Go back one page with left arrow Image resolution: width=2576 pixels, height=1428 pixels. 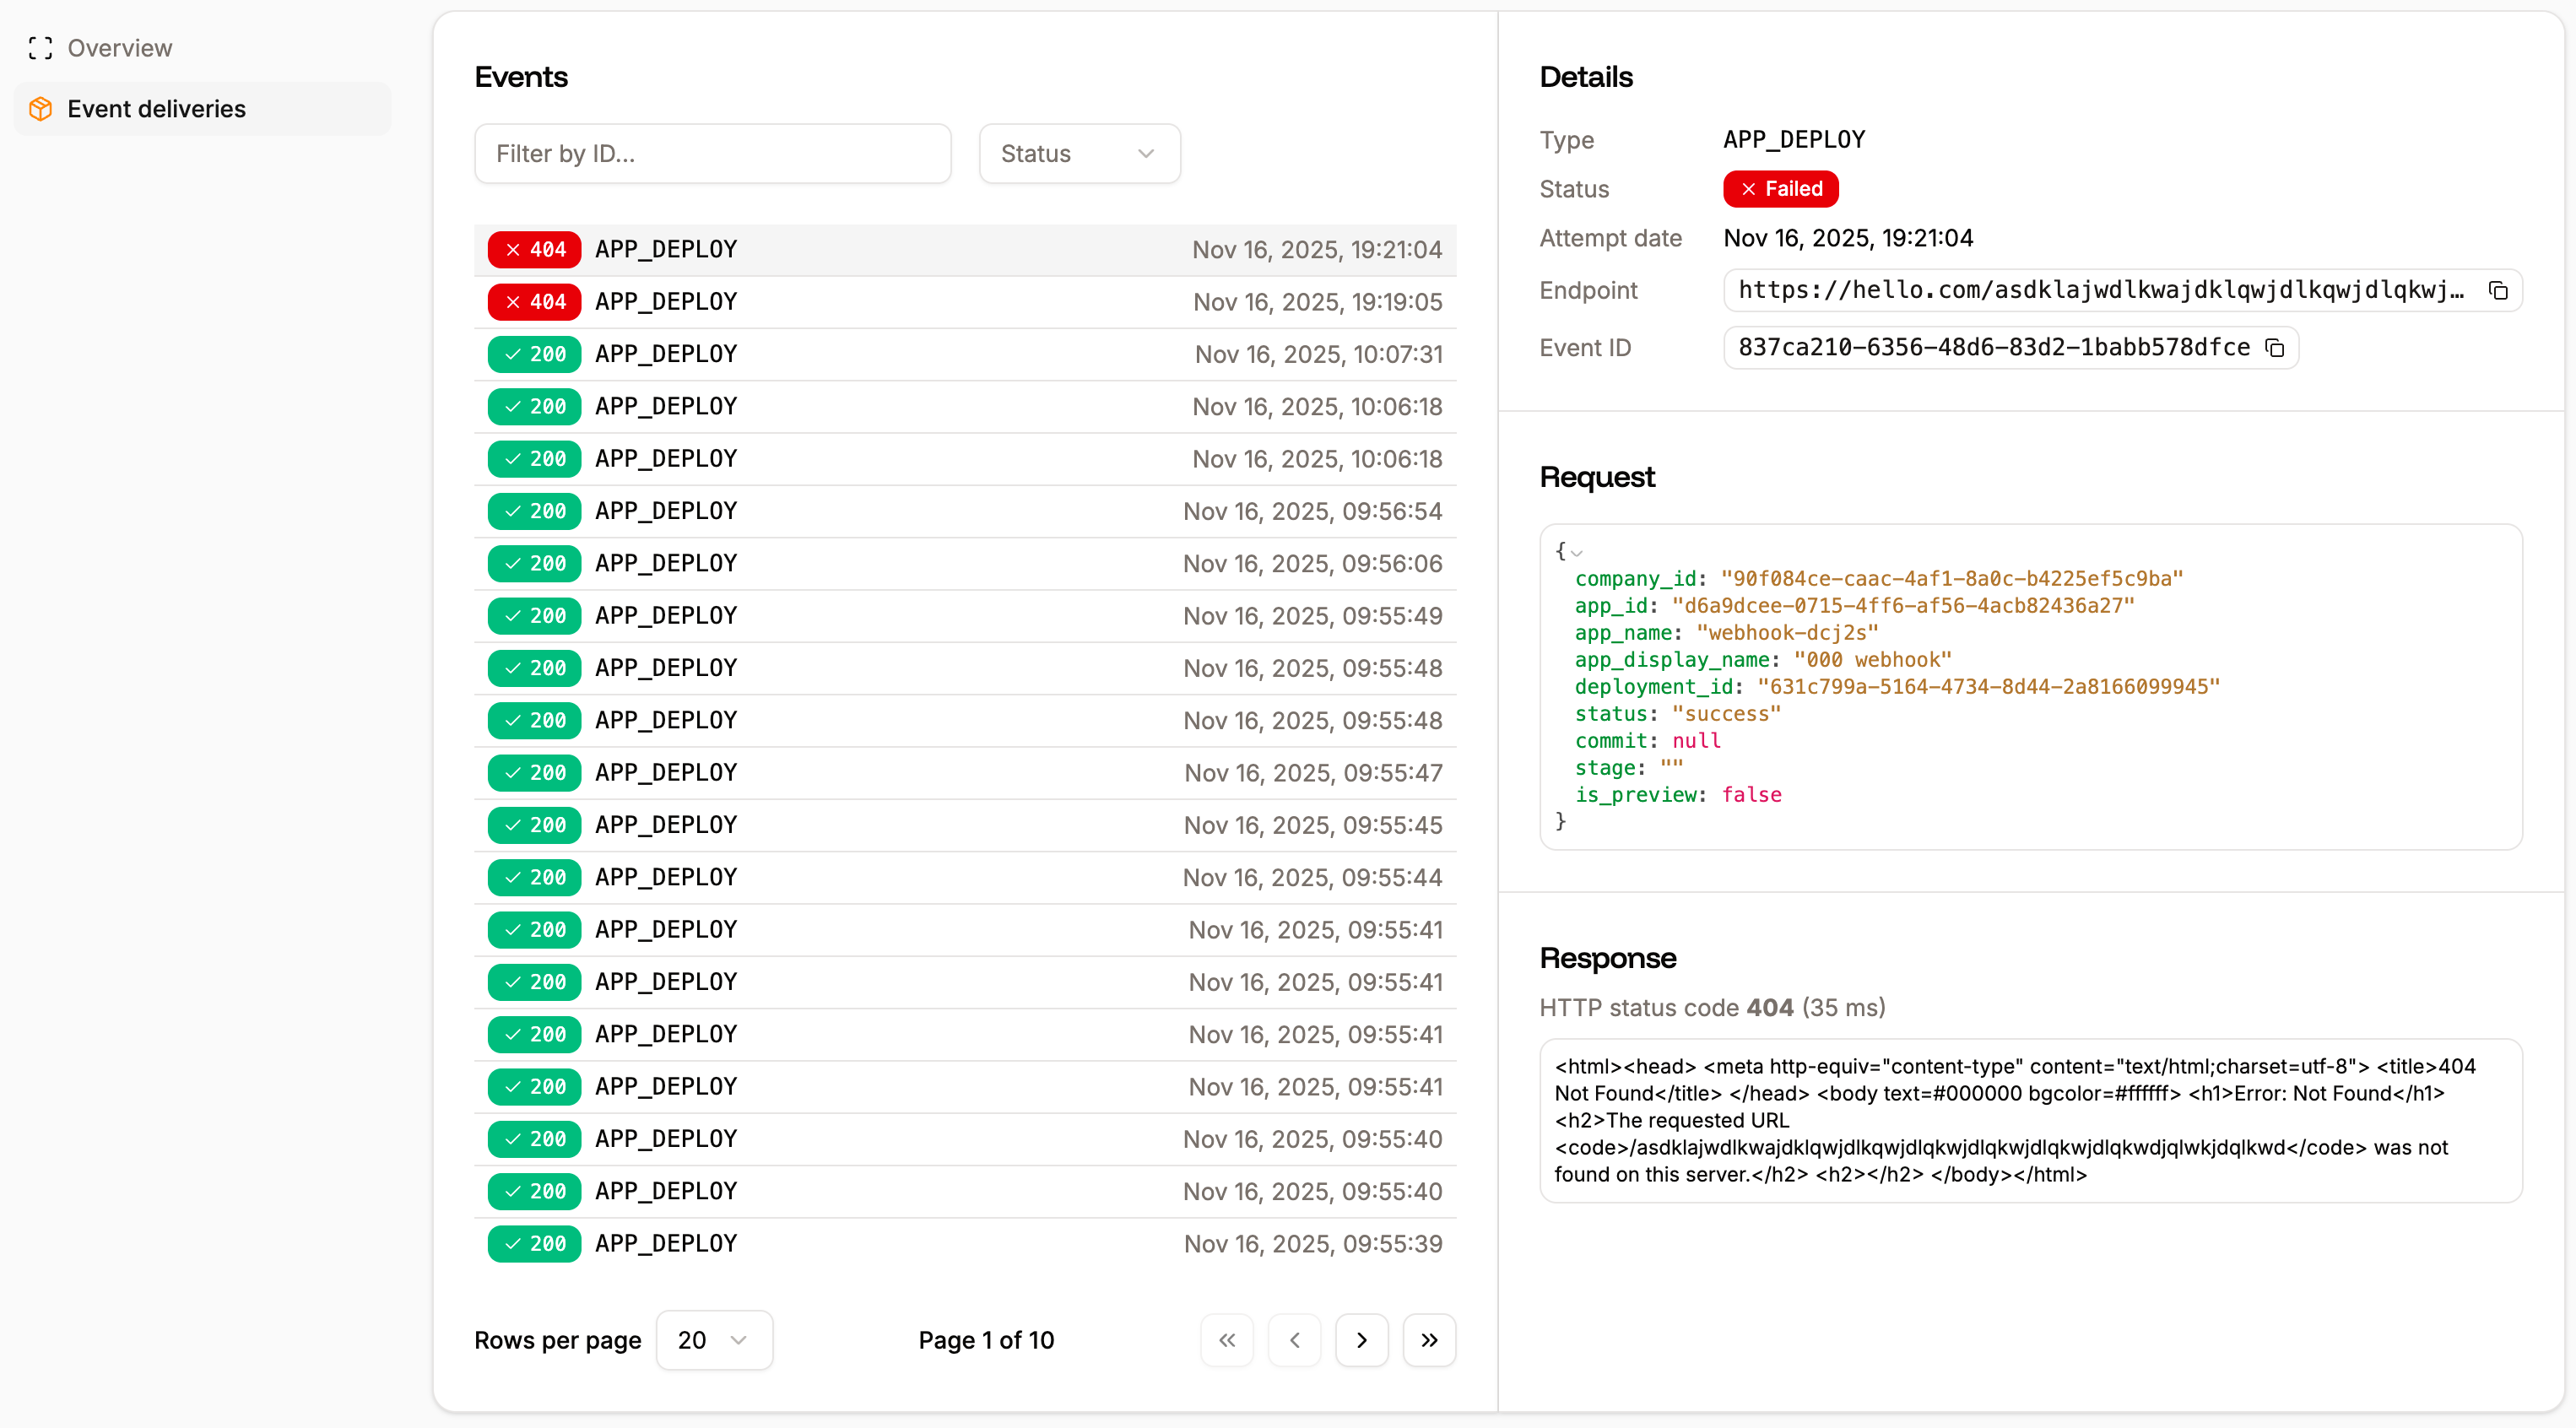coord(1294,1340)
